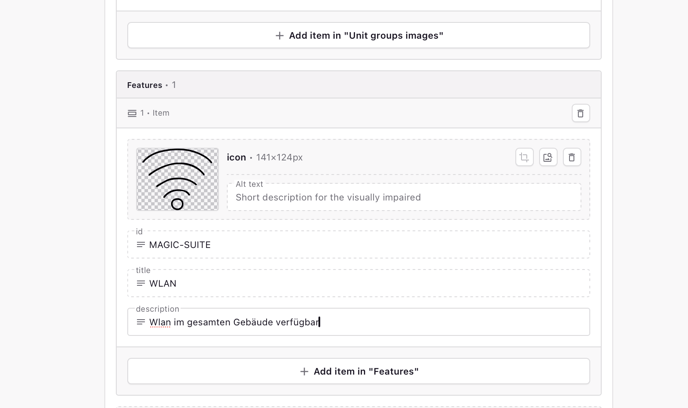This screenshot has height=408, width=688.
Task: Crop the icon image
Action: pyautogui.click(x=524, y=157)
